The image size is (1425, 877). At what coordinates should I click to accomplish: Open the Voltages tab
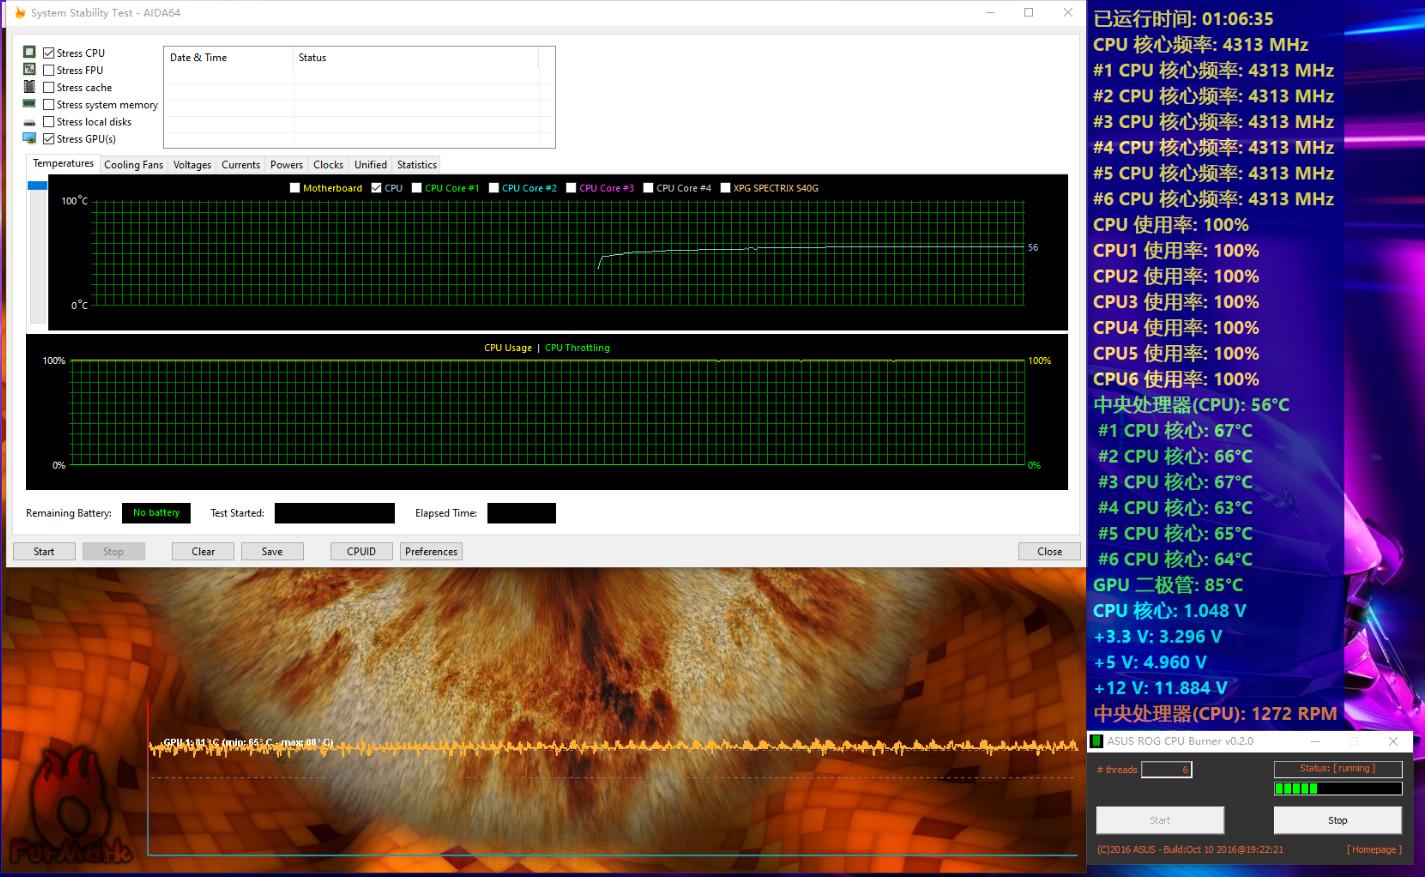coord(192,165)
